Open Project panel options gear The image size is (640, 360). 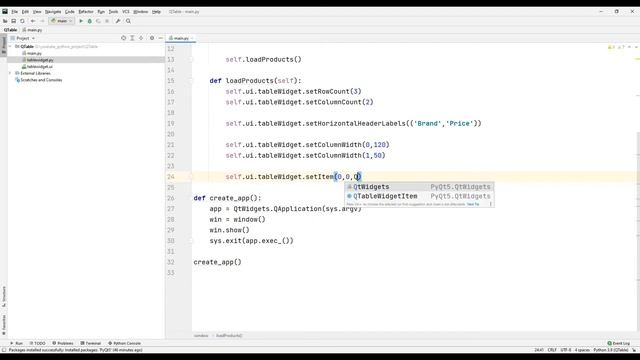152,38
